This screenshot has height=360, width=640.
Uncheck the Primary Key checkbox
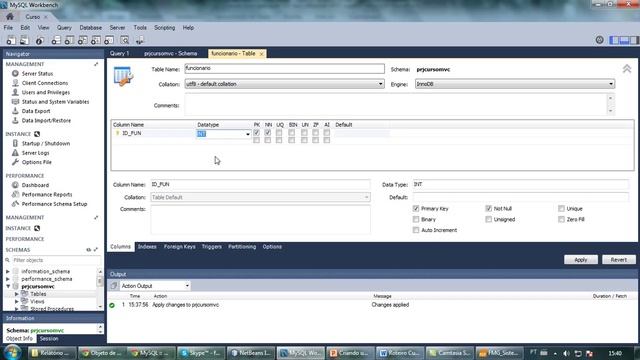[416, 209]
